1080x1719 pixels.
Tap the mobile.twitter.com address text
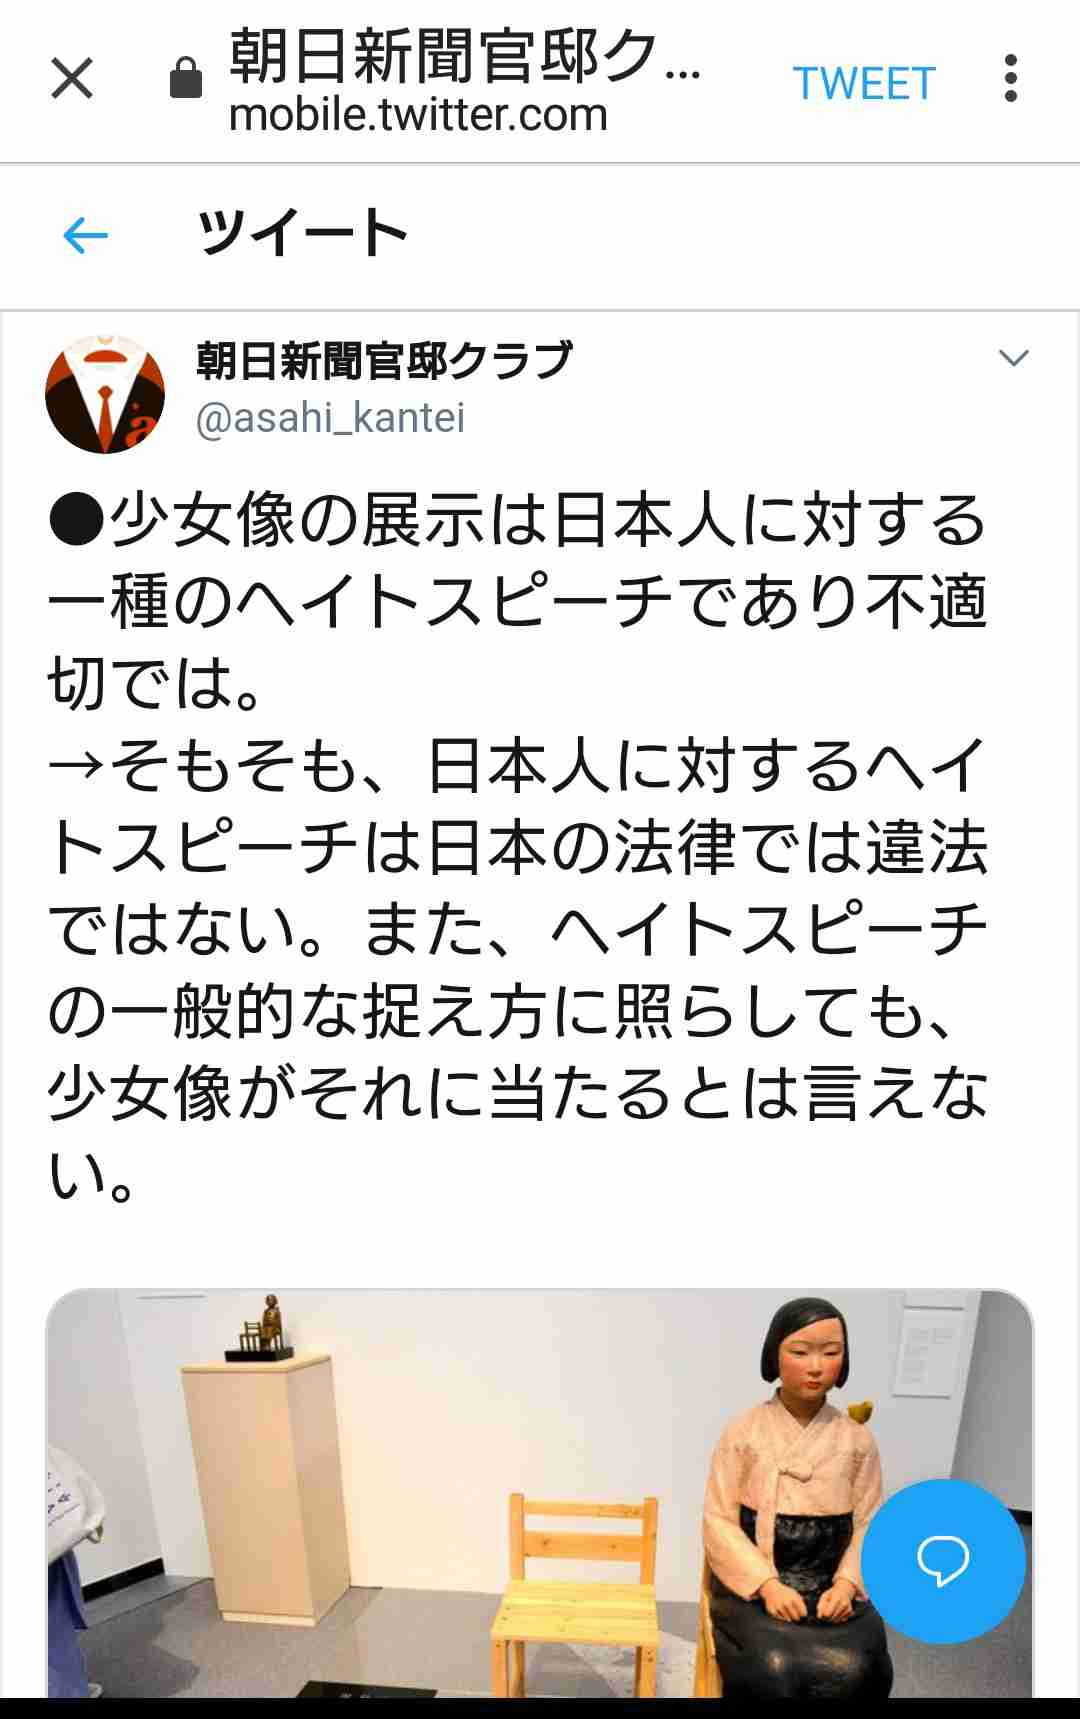point(418,115)
